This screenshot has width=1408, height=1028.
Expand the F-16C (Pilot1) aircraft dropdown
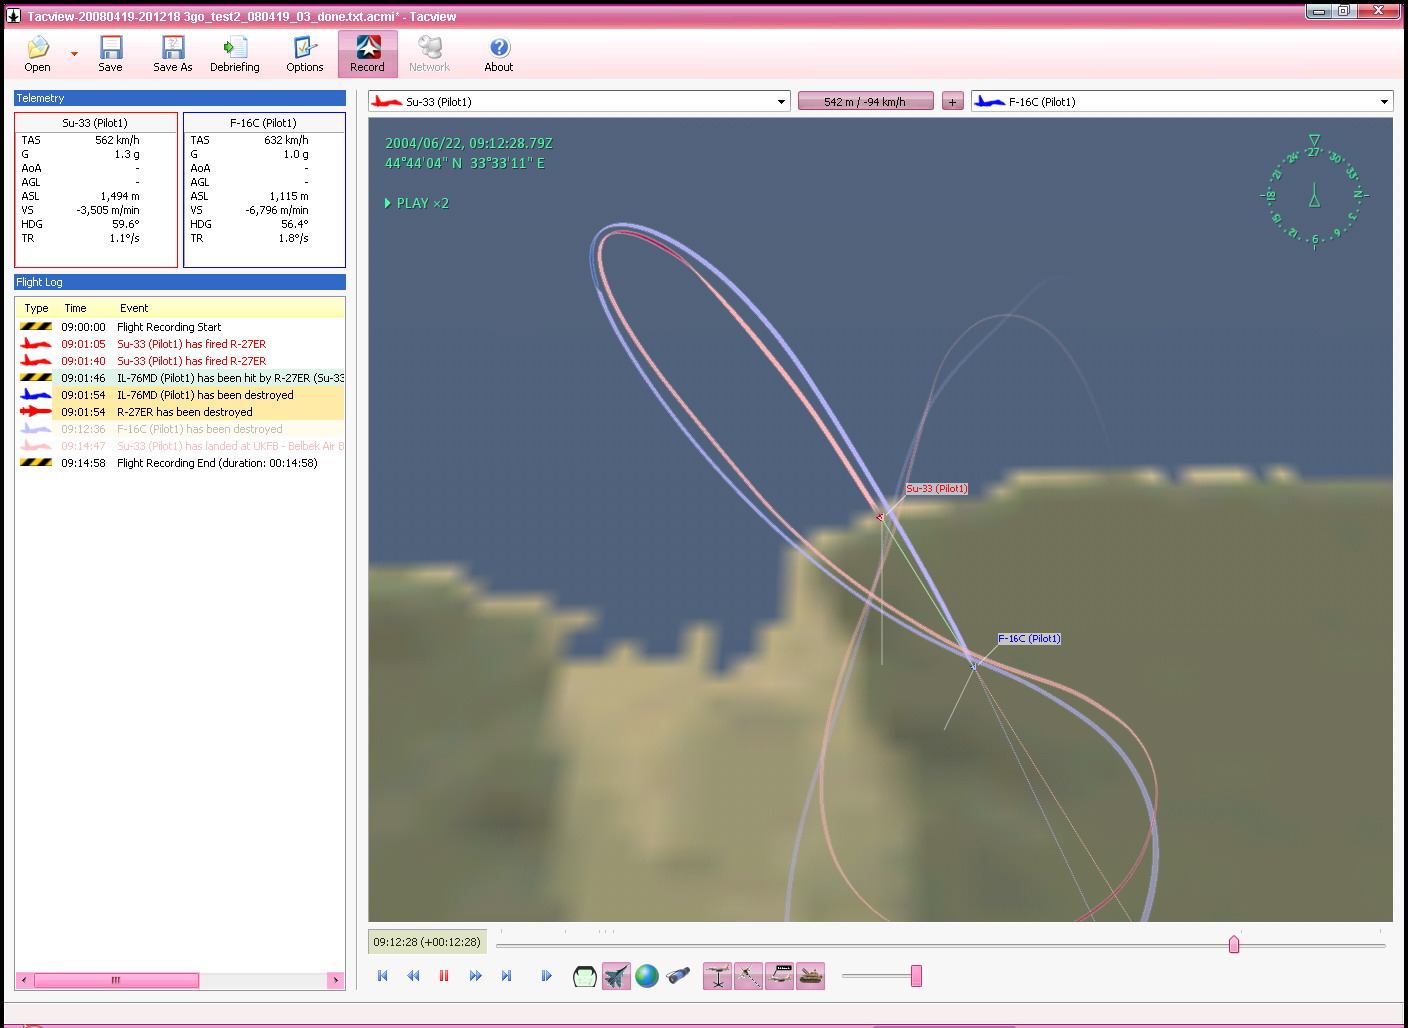coord(1384,102)
